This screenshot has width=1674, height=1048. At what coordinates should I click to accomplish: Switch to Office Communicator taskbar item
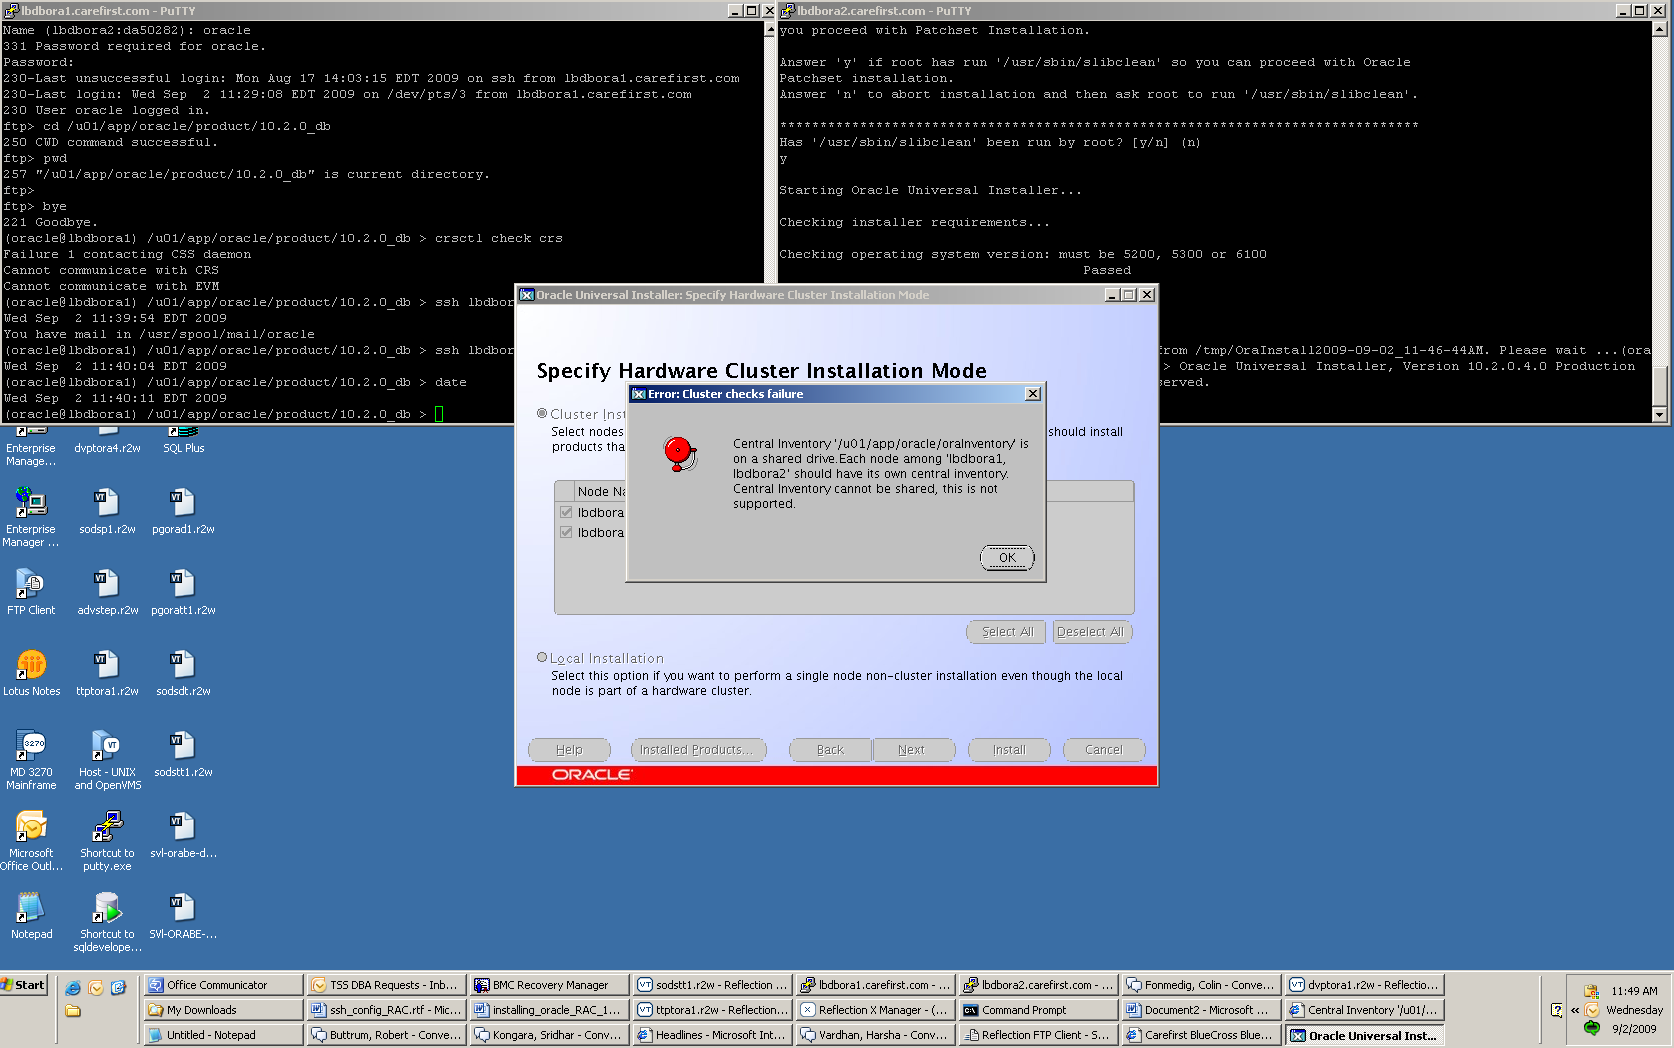[223, 985]
